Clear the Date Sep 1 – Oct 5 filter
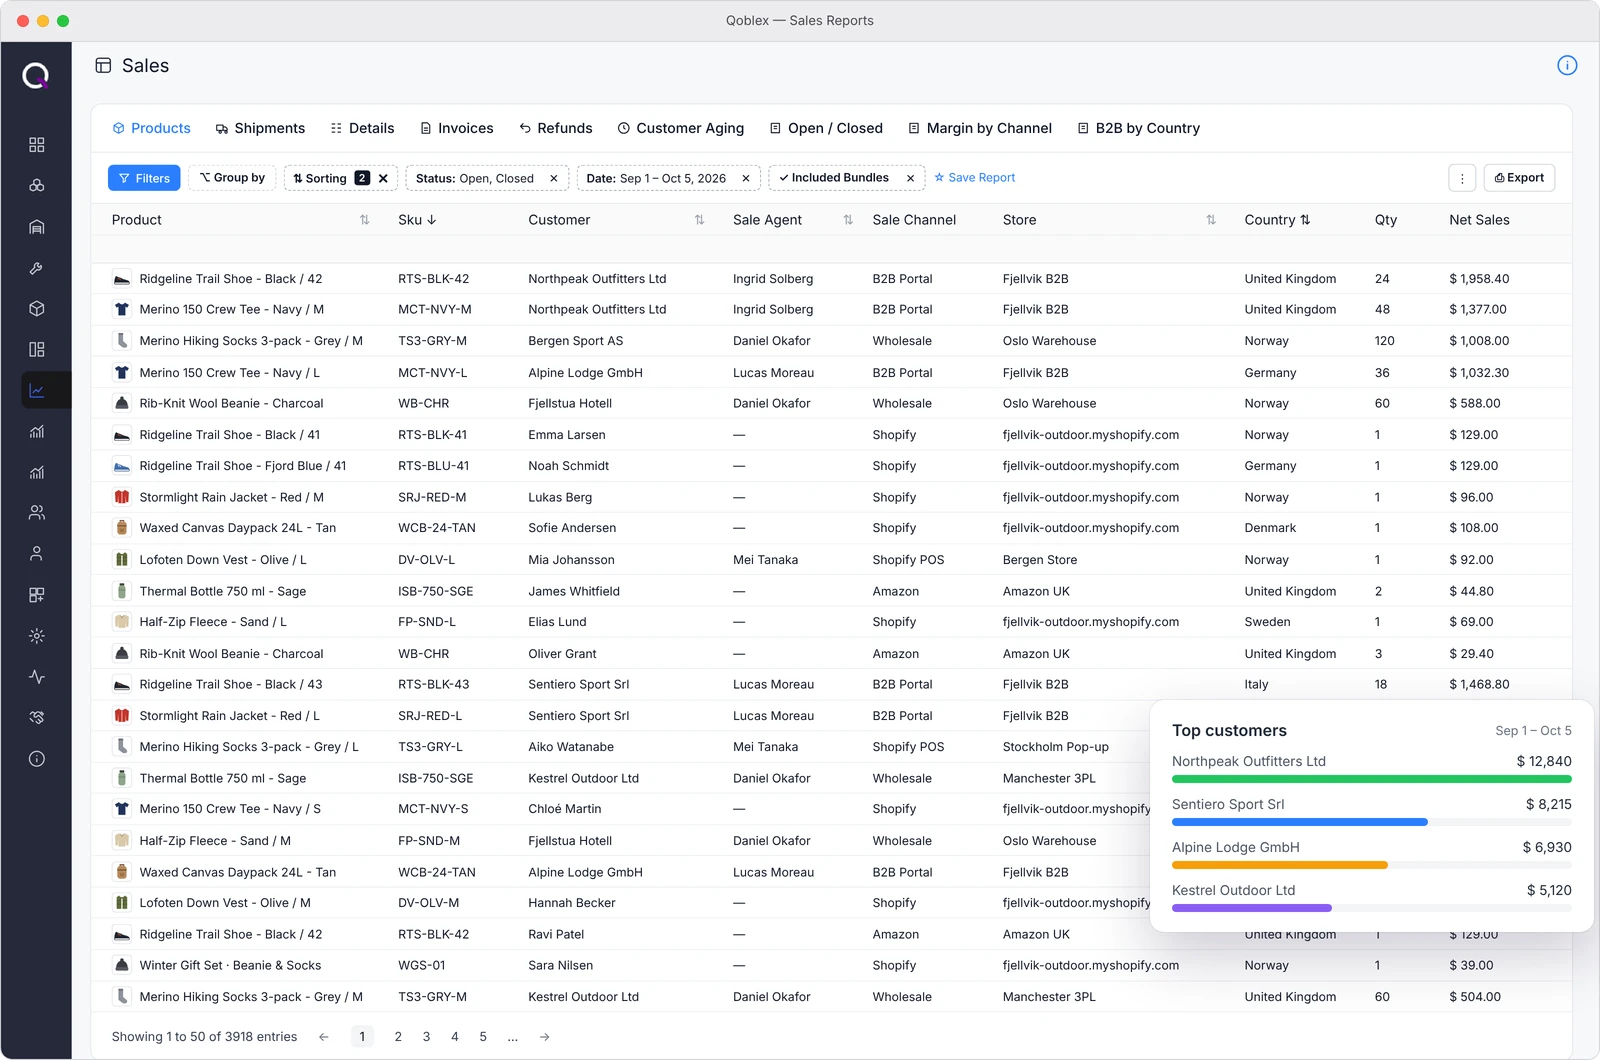Image resolution: width=1600 pixels, height=1060 pixels. click(x=746, y=178)
